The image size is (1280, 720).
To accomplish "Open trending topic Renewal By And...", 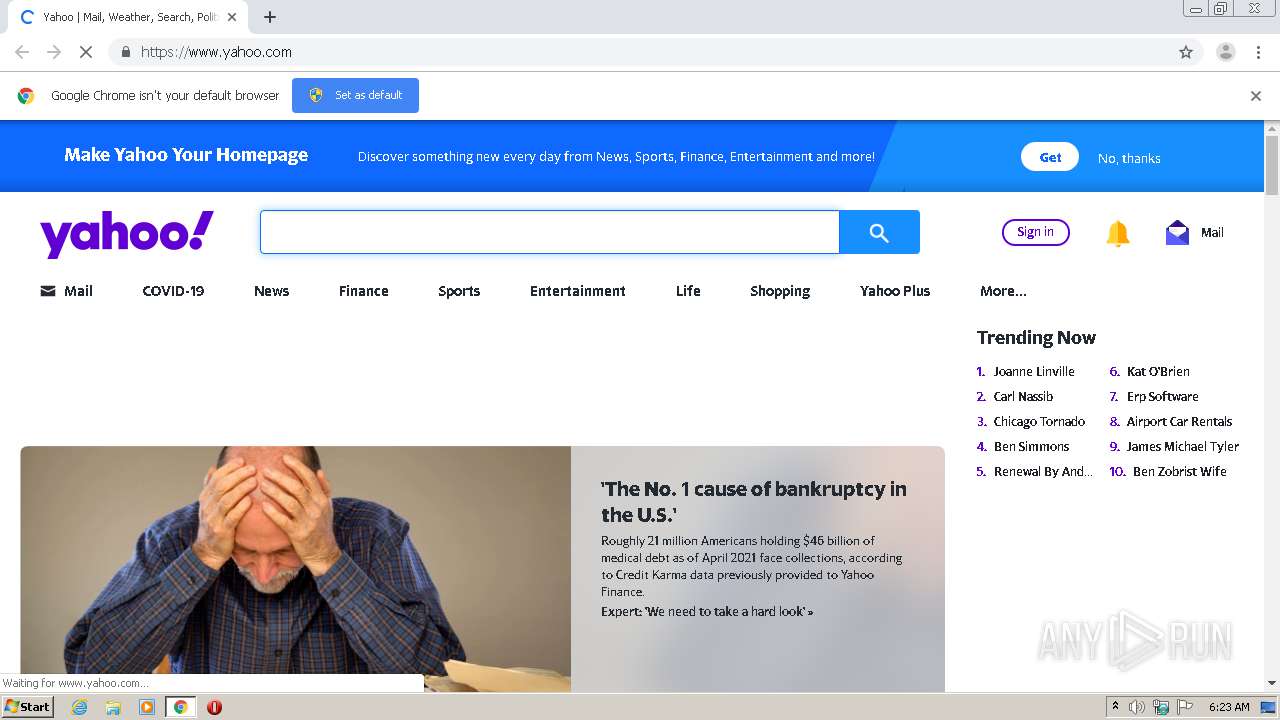I will pyautogui.click(x=1043, y=471).
